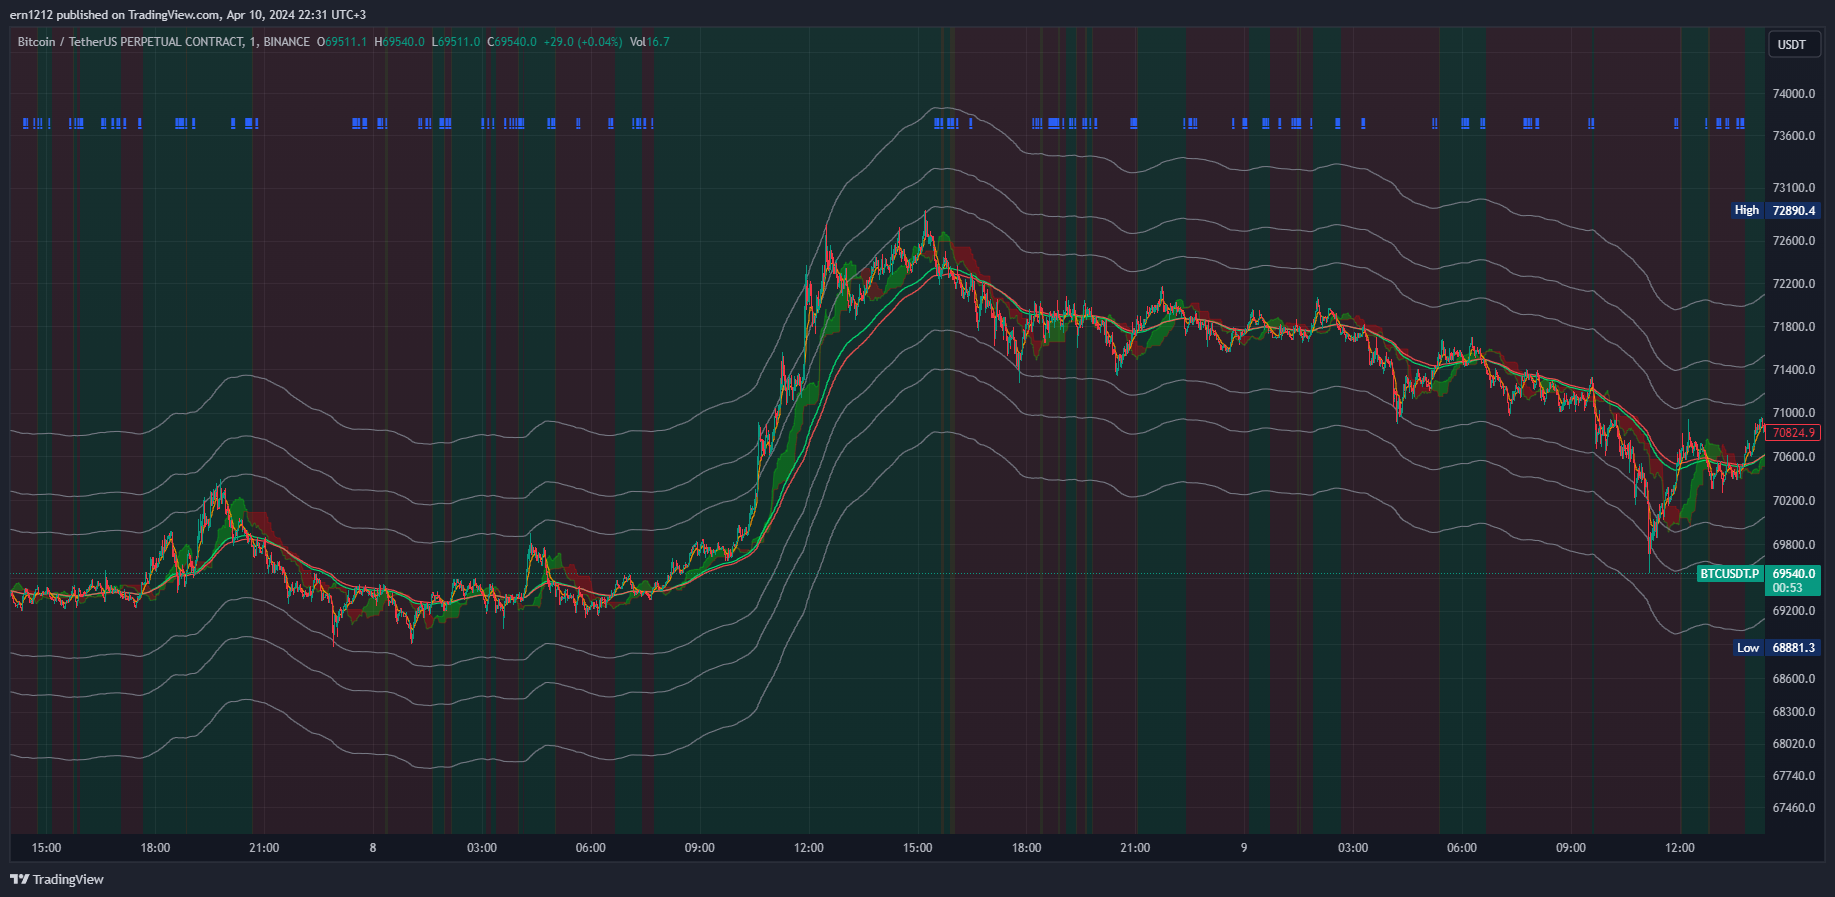Click the close value C69540.0 in legend
Viewport: 1835px width, 897px height.
[x=512, y=42]
